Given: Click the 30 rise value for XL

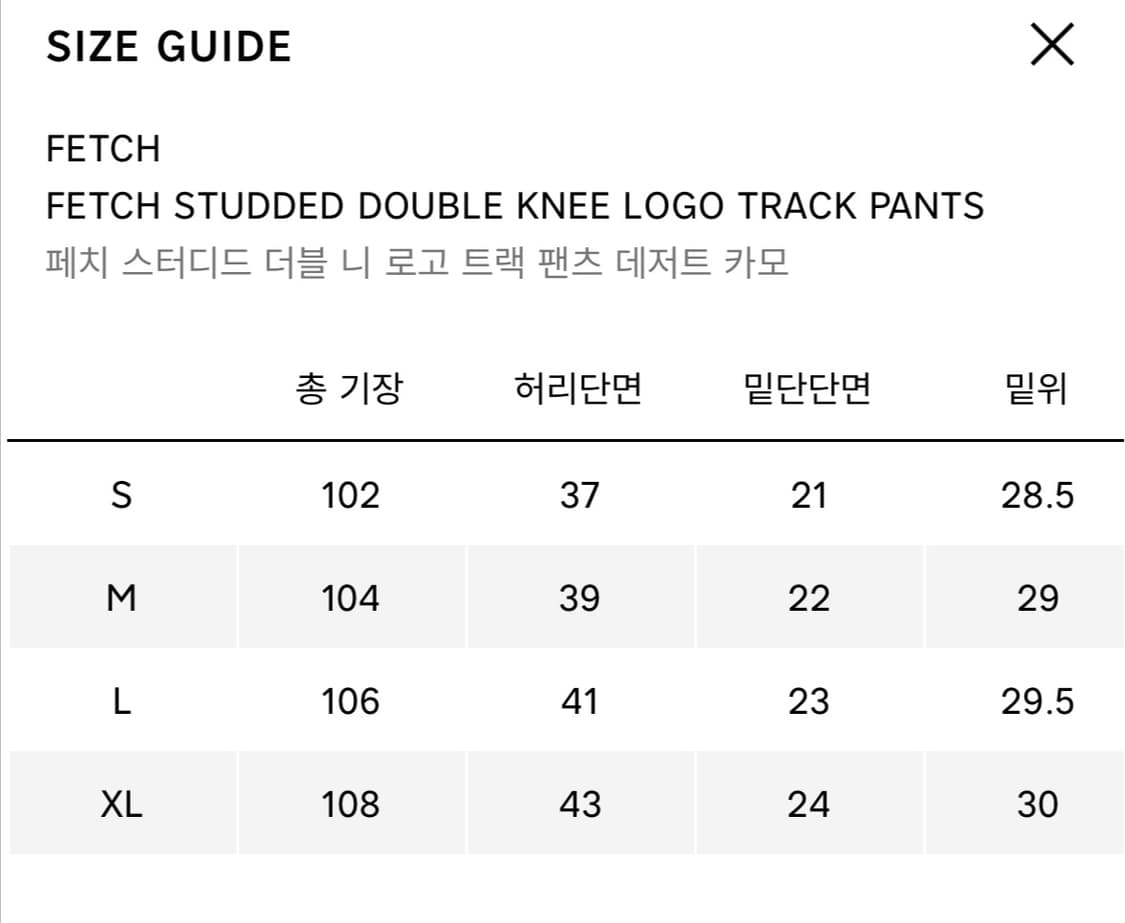Looking at the screenshot, I should pyautogui.click(x=1037, y=804).
